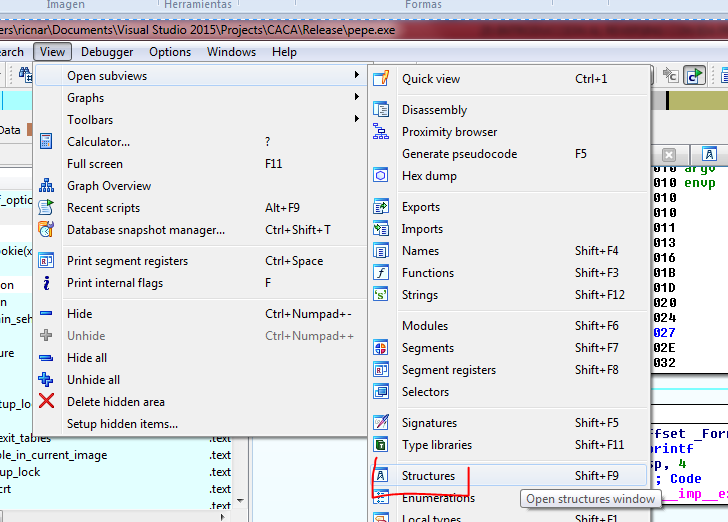The height and width of the screenshot is (522, 728).
Task: Open Strings window via its icon
Action: click(x=381, y=295)
